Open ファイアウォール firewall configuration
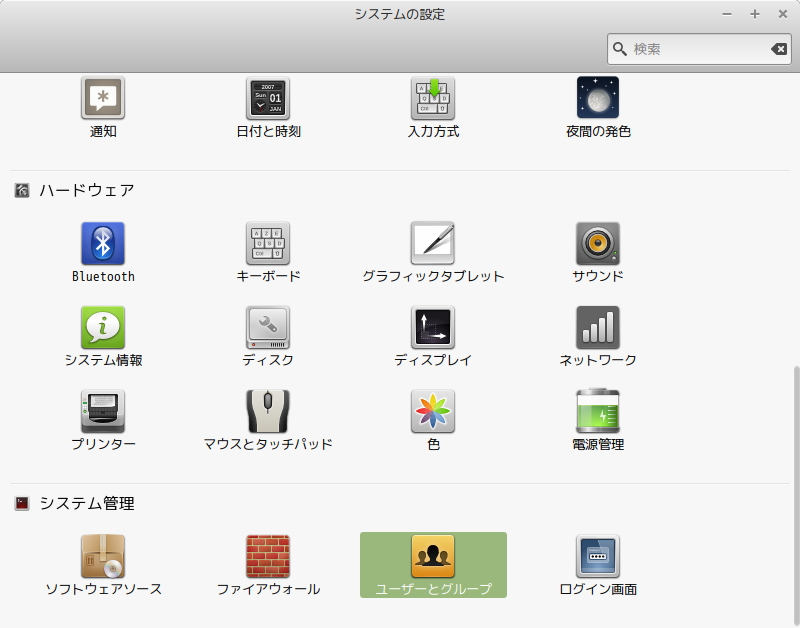The height and width of the screenshot is (628, 800). tap(268, 565)
